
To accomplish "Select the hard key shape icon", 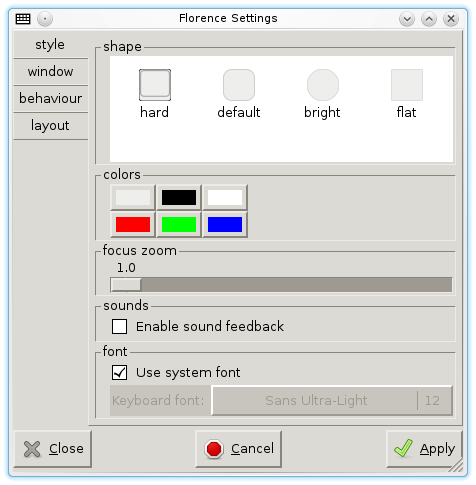I will pos(155,85).
